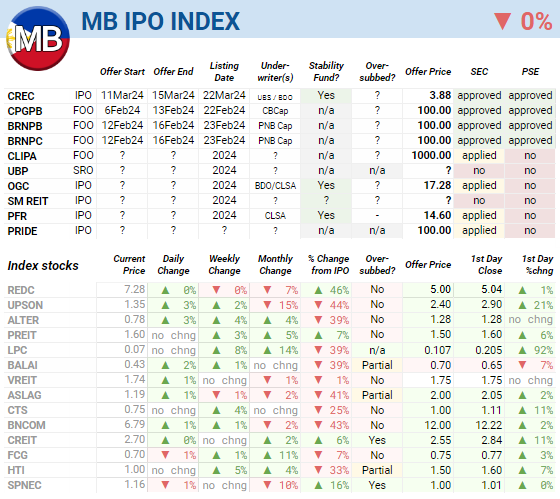Click PFR offer price 14.60
The image size is (560, 499).
tap(438, 215)
